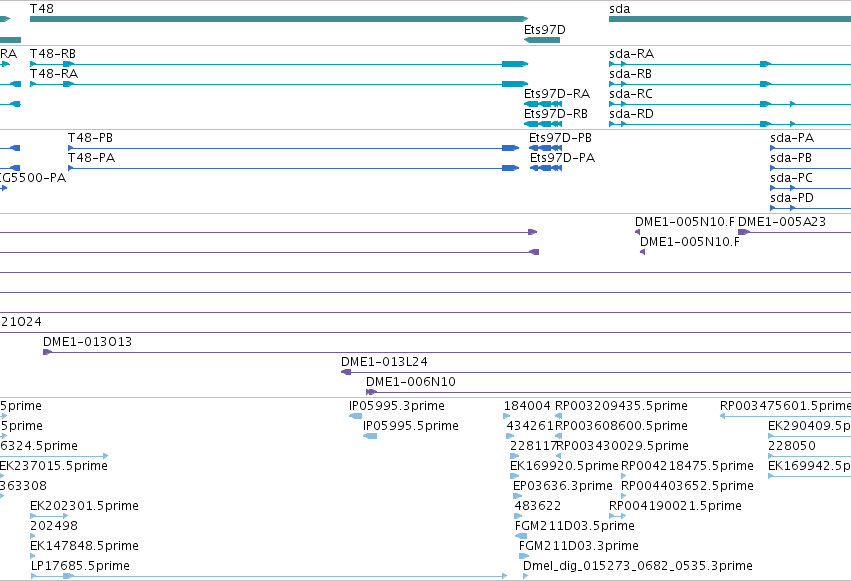Click the EK237015.5prime label

54,466
